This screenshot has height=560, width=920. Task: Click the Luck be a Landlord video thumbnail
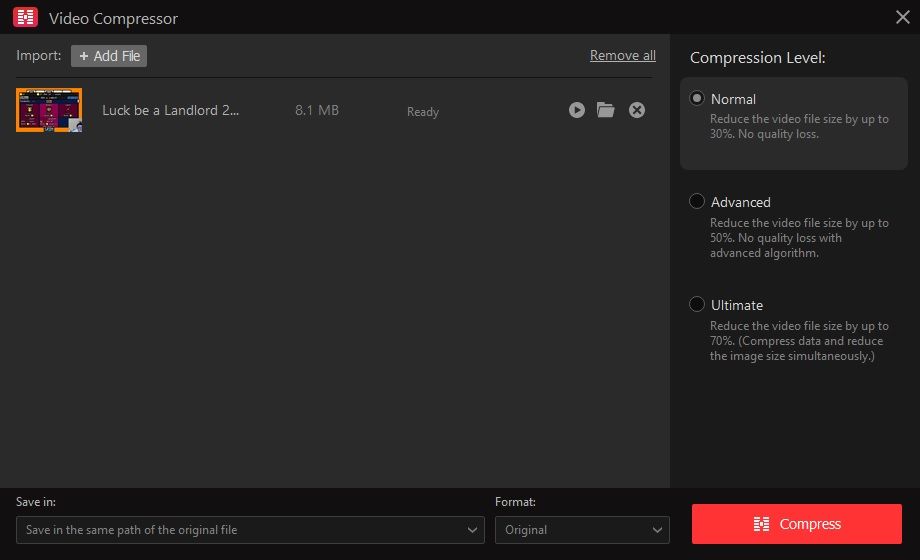coord(49,110)
